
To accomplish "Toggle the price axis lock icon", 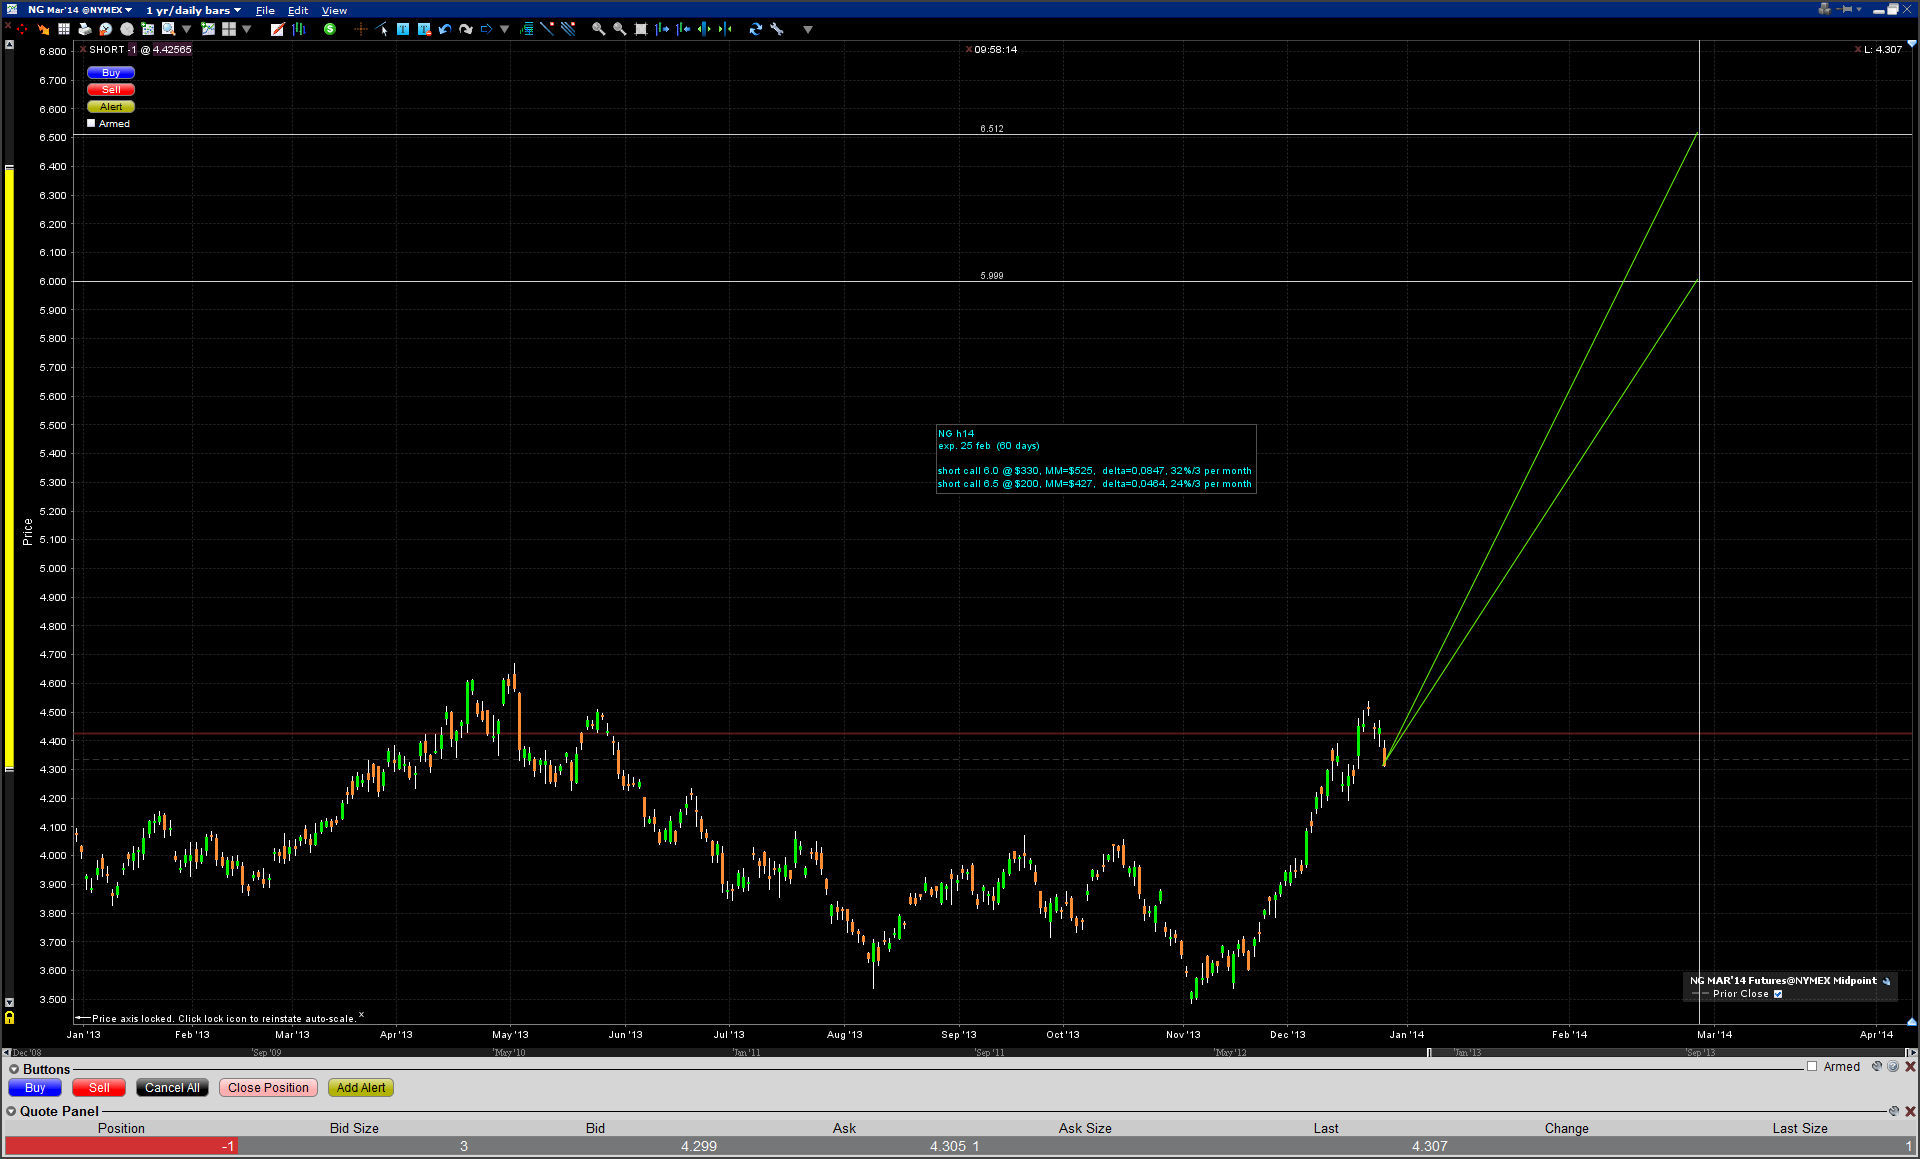I will (x=9, y=1018).
